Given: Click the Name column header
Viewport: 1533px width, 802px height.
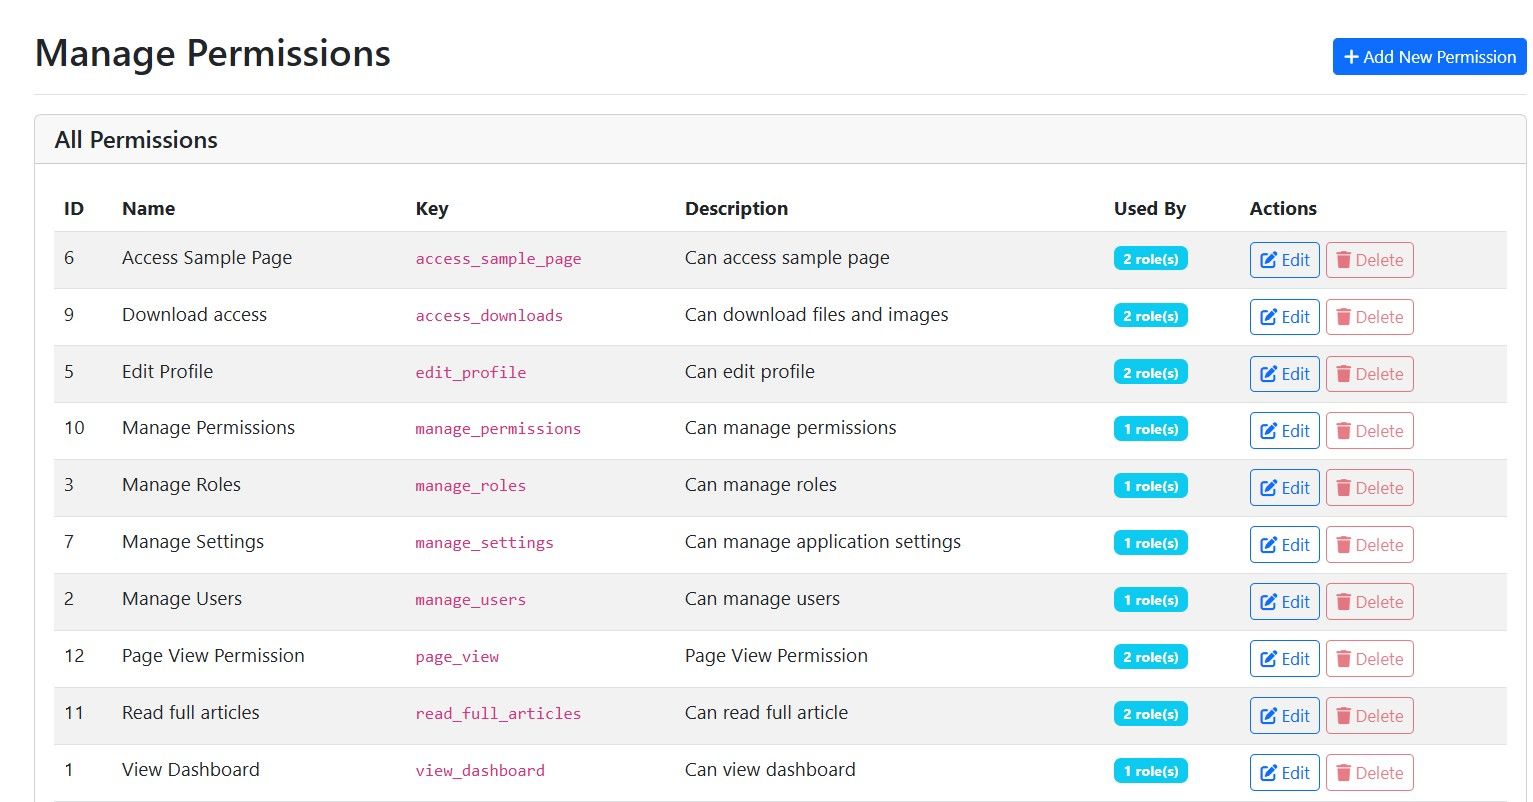Looking at the screenshot, I should (148, 209).
